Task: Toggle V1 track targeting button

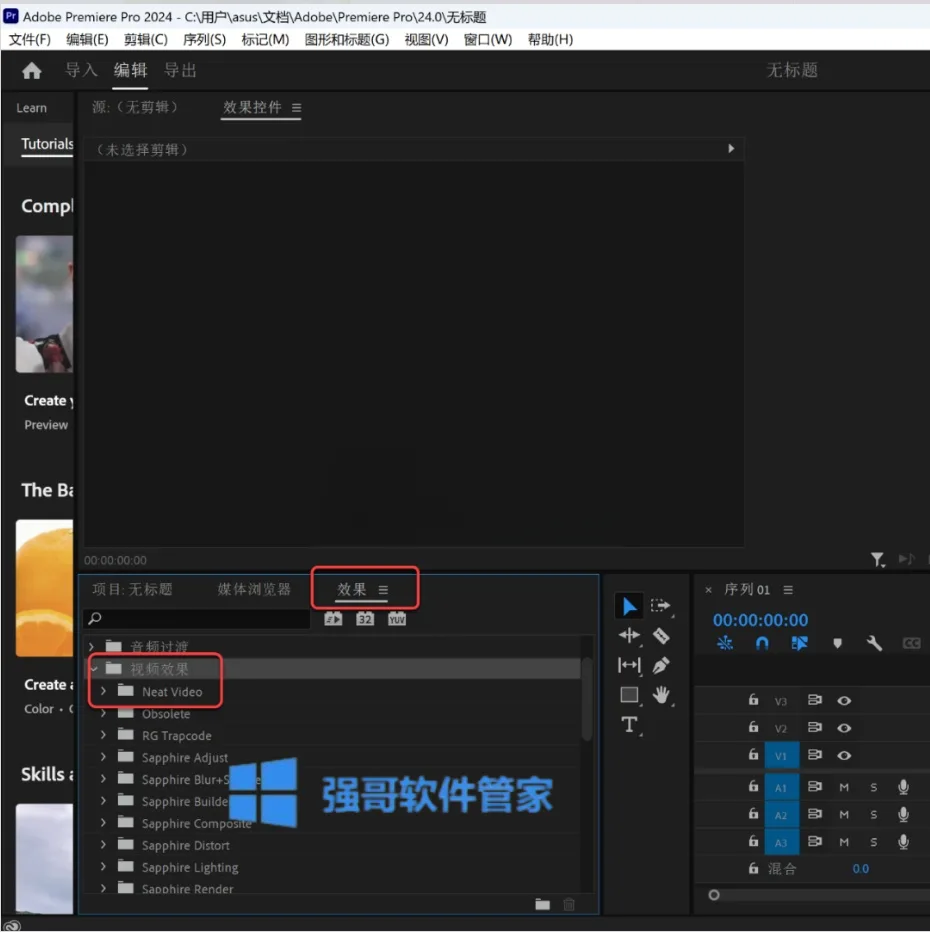Action: tap(781, 755)
